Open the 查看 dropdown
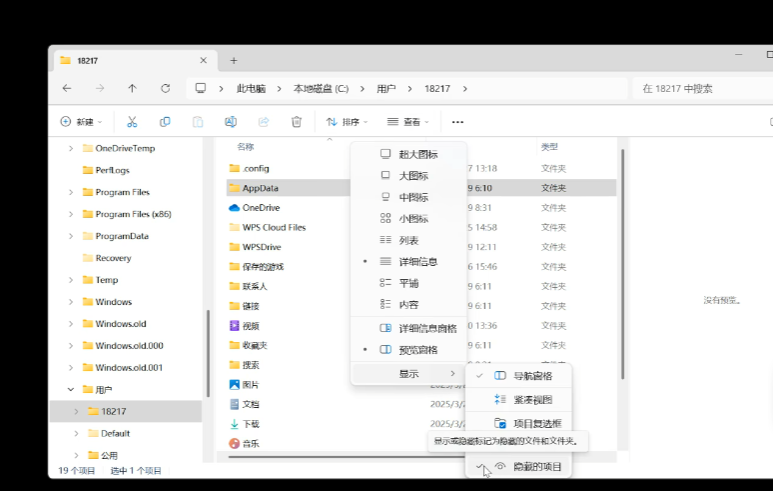 click(408, 122)
